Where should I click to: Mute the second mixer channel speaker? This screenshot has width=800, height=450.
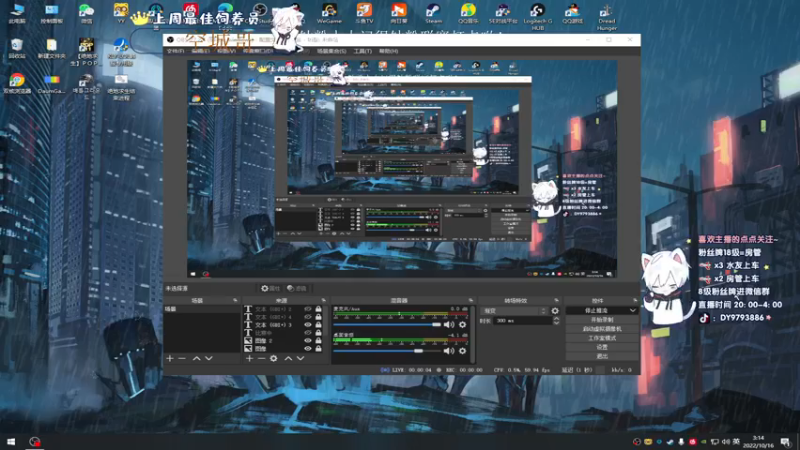[448, 351]
